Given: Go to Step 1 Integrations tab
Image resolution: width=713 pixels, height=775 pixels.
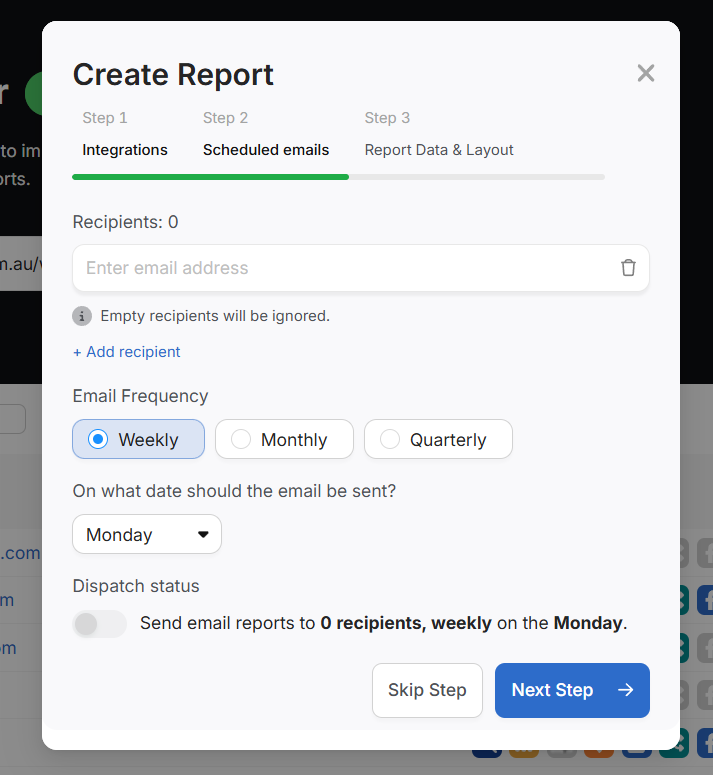Looking at the screenshot, I should coord(125,134).
